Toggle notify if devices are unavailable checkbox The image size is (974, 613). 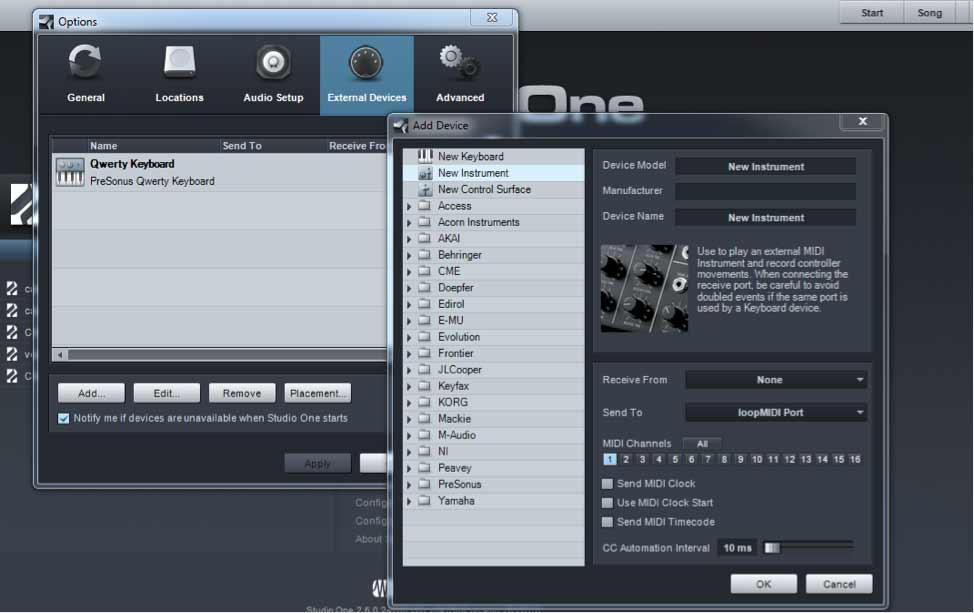point(63,418)
